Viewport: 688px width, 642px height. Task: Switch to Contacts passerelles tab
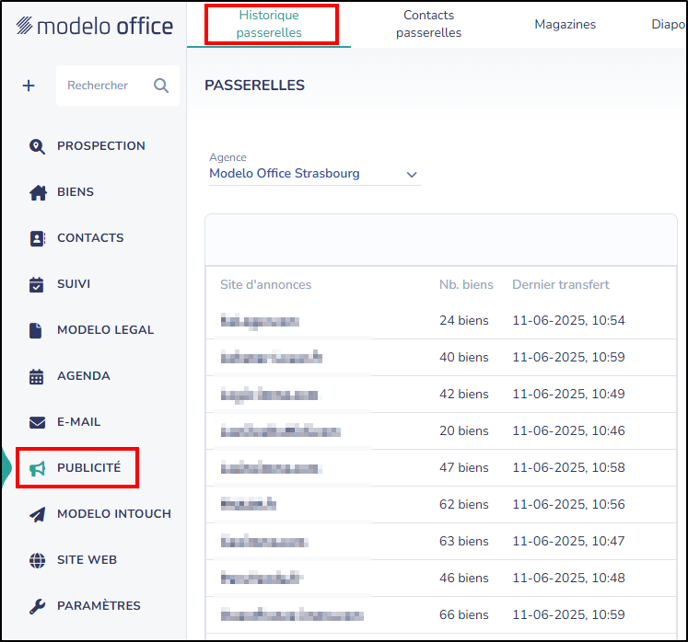click(429, 24)
